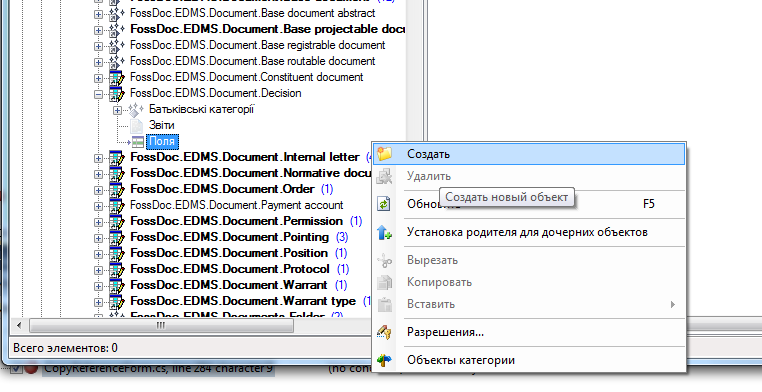Collapse the FossDoc.EDMS.Document.Decision node
762x392 pixels.
pos(99,94)
